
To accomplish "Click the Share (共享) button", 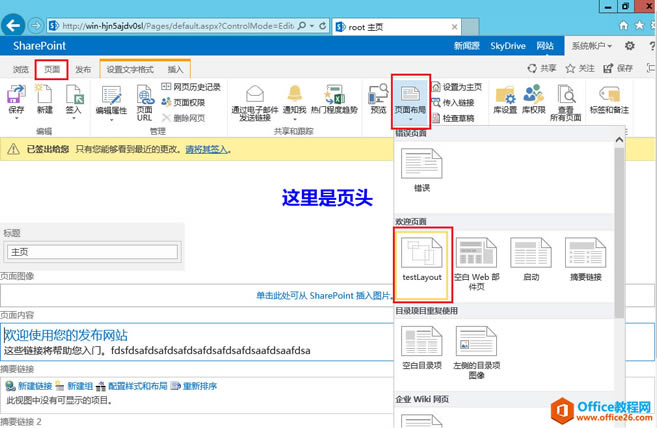I will pos(542,68).
